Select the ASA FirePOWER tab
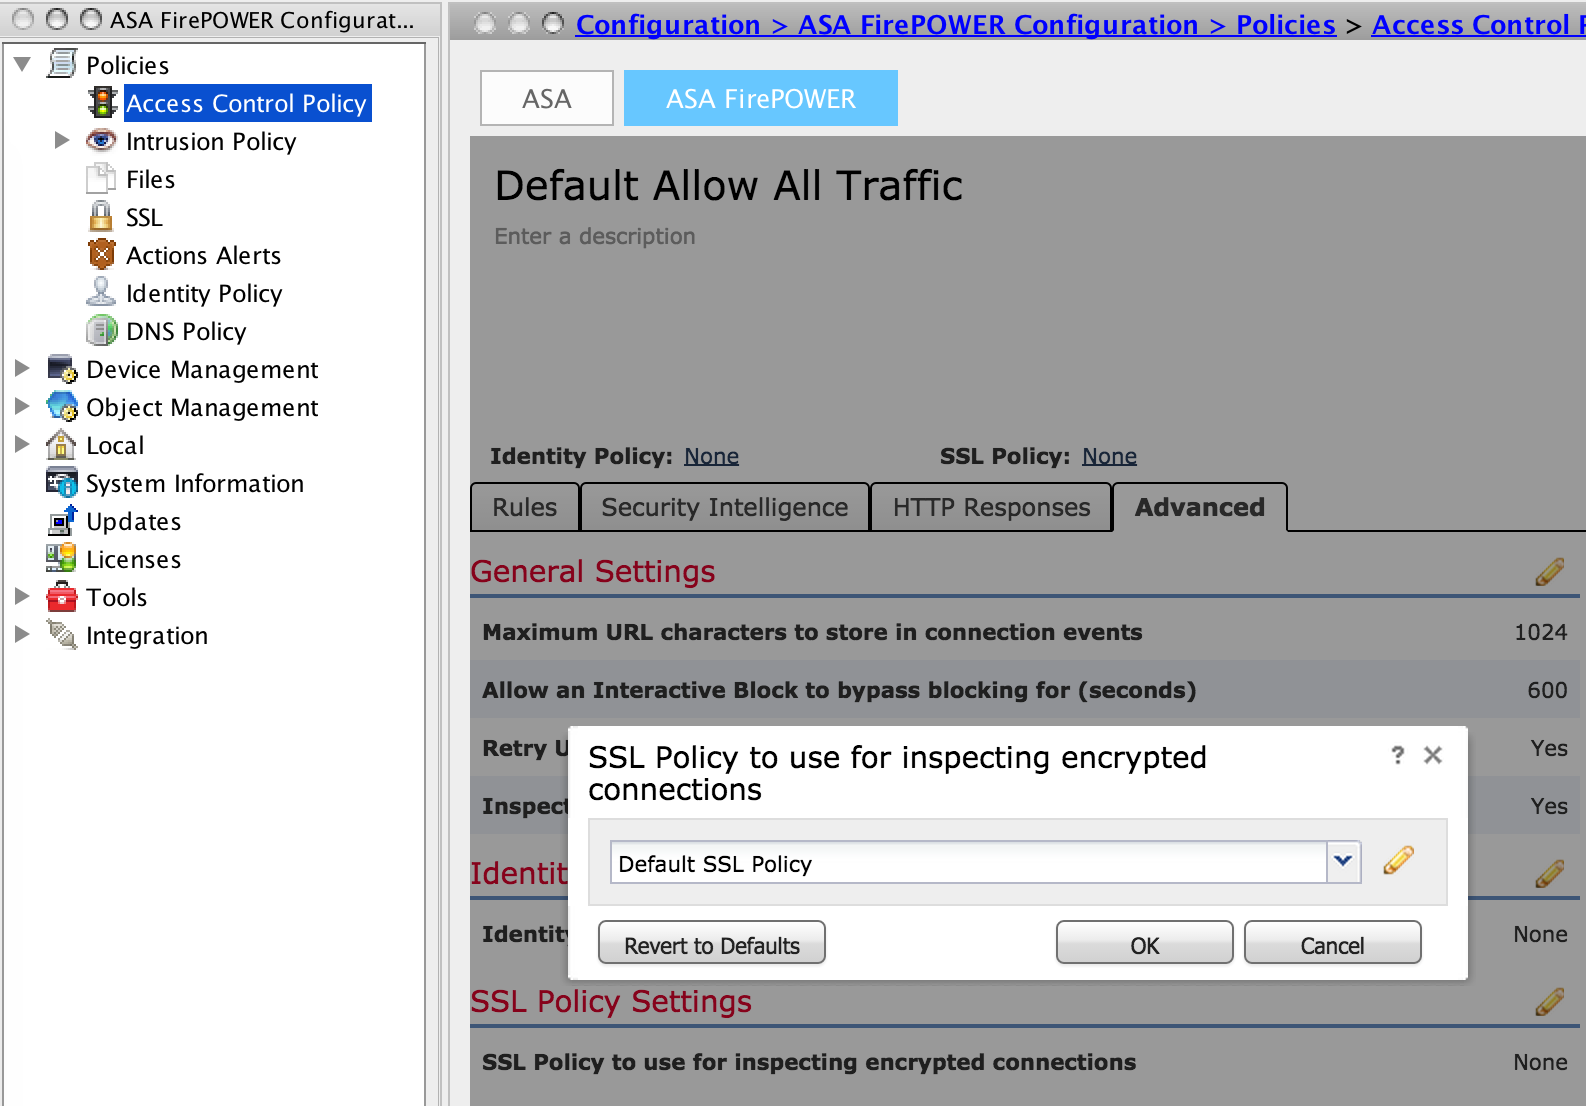 pos(760,98)
